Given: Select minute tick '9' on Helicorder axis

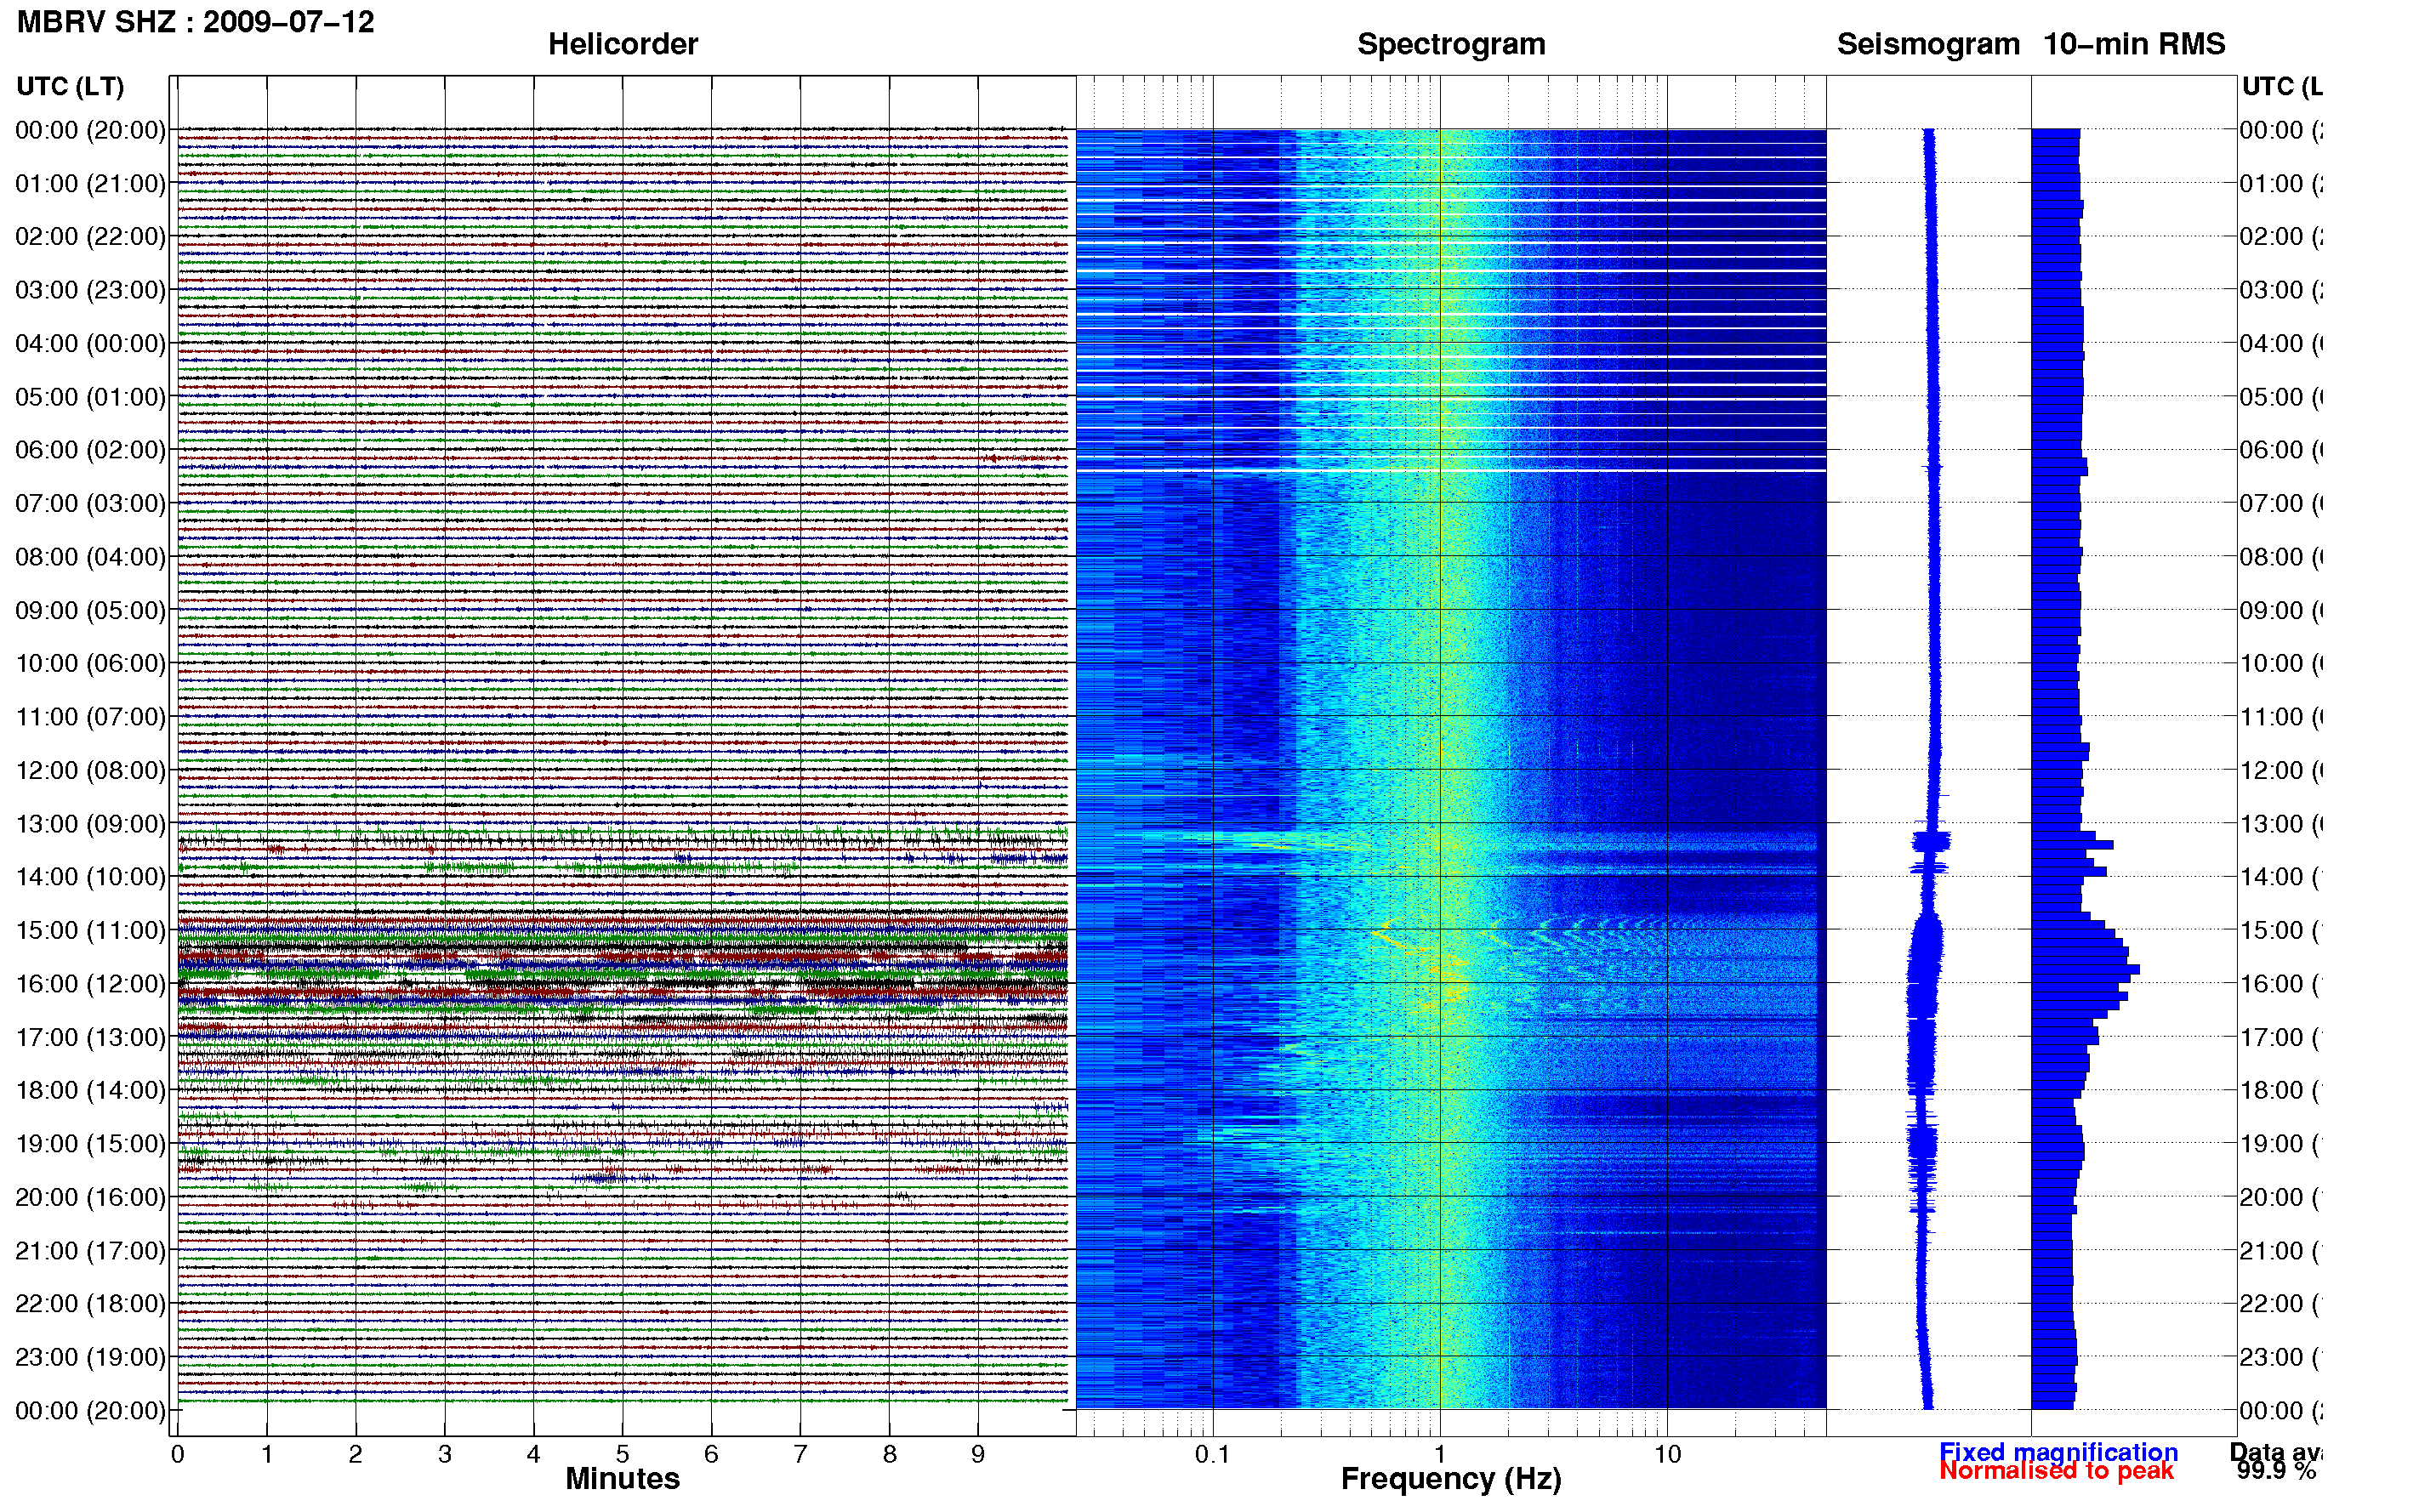Looking at the screenshot, I should click(x=978, y=1454).
